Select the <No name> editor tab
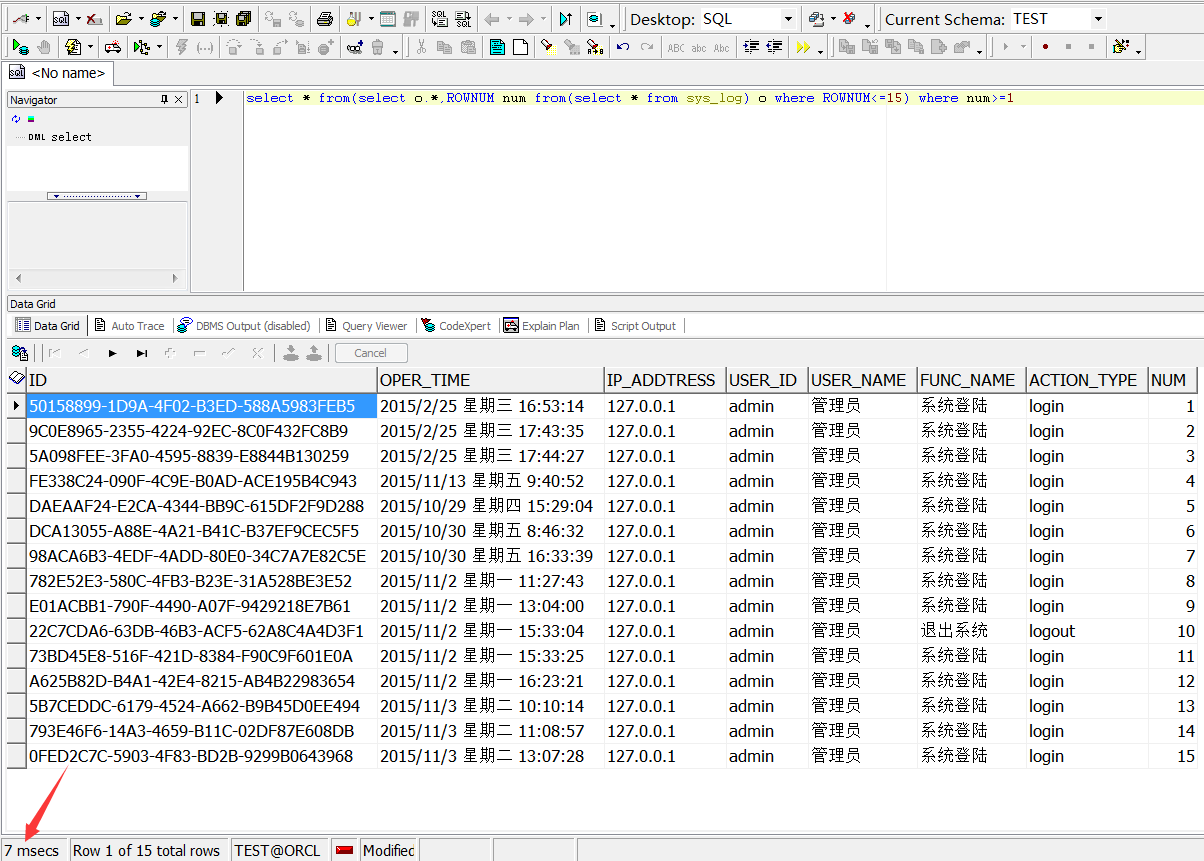Screen dimensions: 1204x861 [57, 73]
